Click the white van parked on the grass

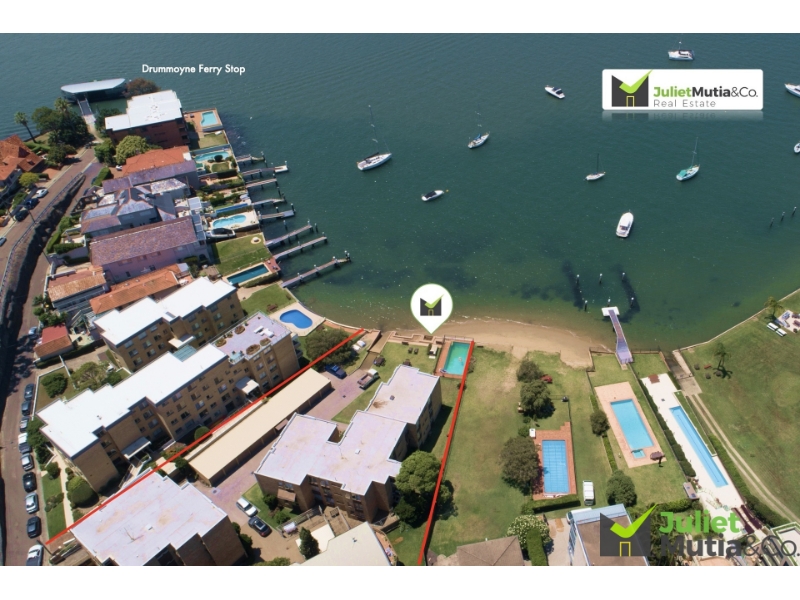click(x=588, y=492)
